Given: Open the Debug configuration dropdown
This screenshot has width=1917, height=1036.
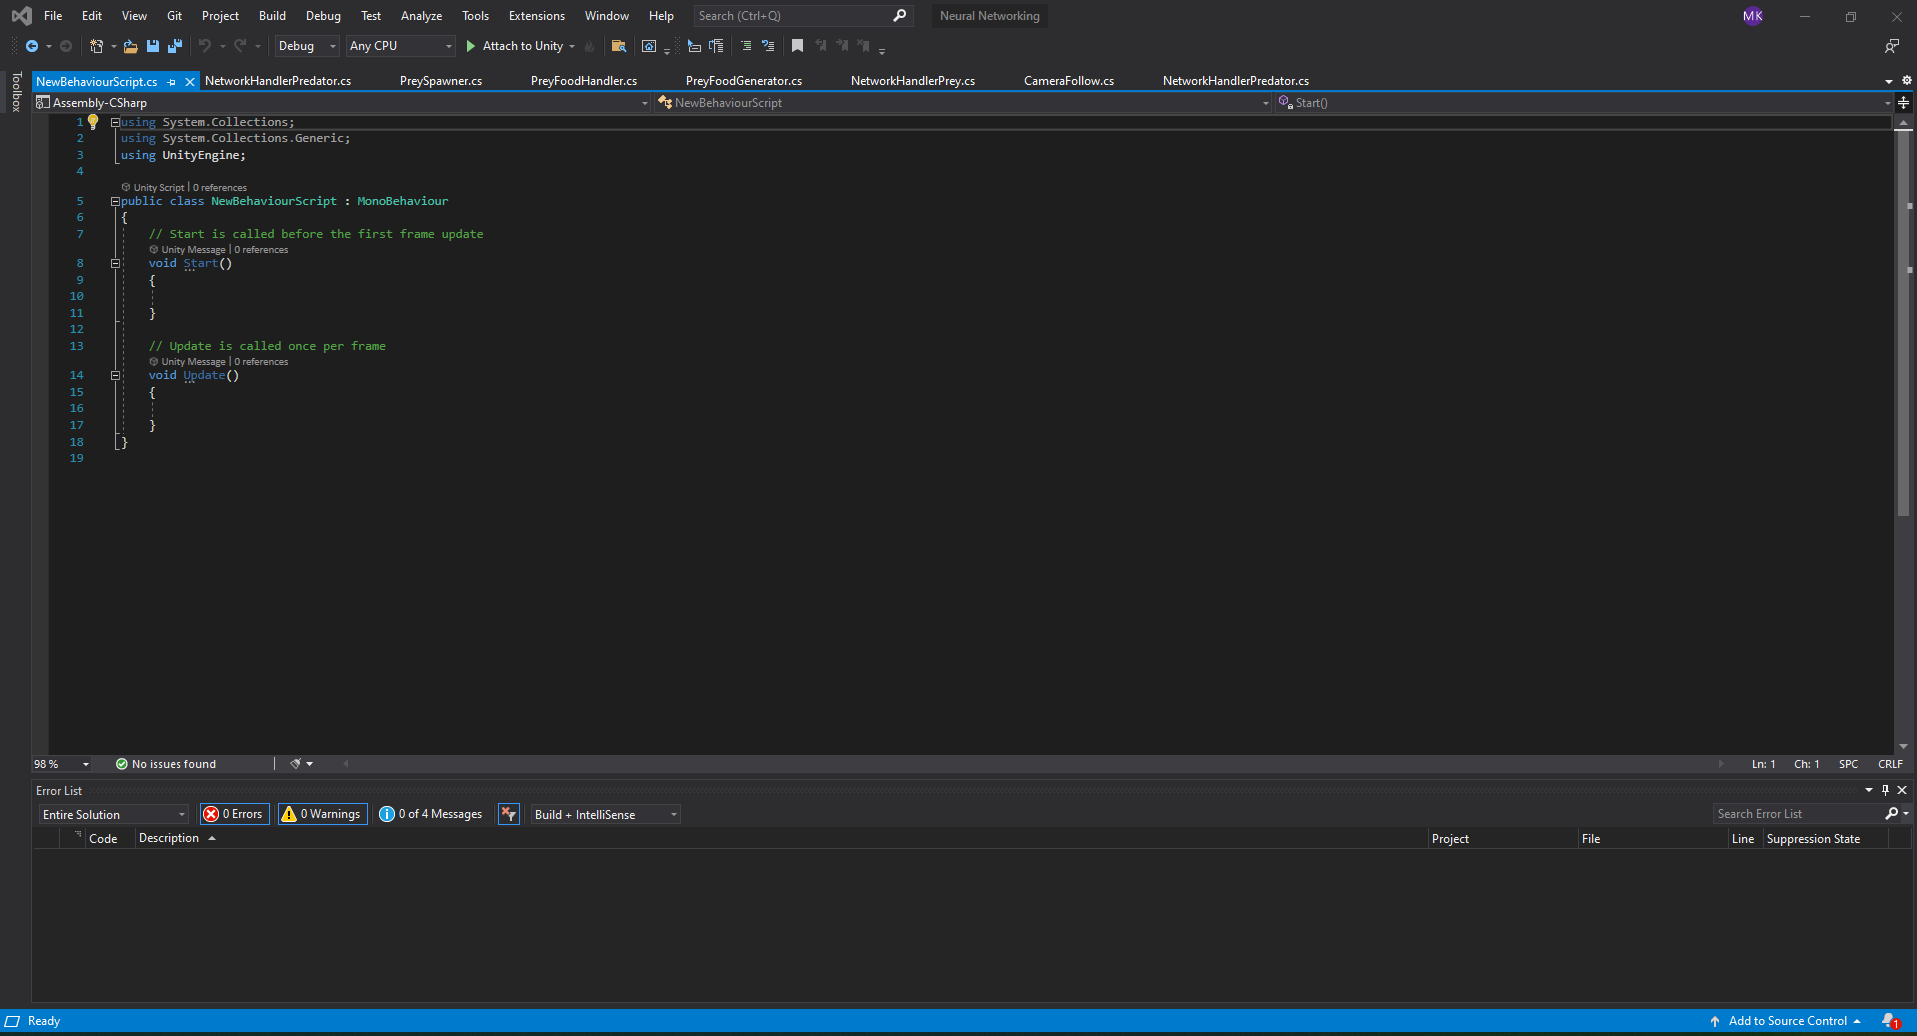Looking at the screenshot, I should point(306,46).
